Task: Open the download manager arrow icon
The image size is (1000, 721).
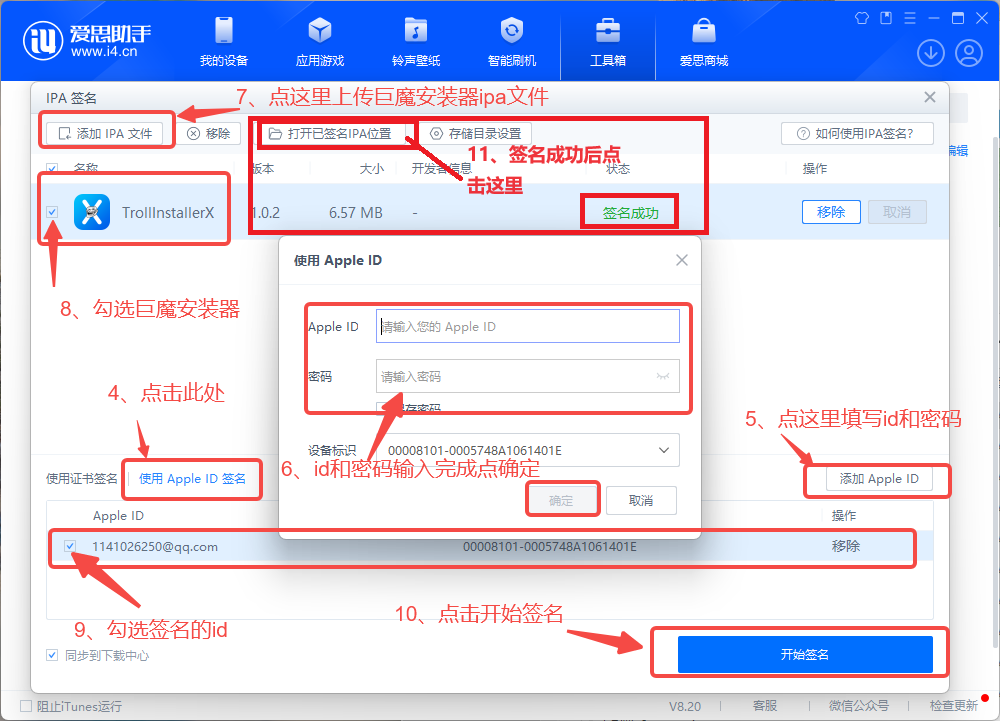Action: click(x=930, y=52)
